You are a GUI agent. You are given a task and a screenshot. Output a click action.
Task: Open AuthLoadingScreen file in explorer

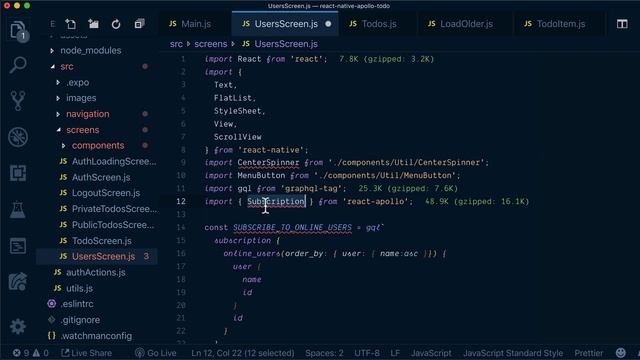pyautogui.click(x=108, y=162)
